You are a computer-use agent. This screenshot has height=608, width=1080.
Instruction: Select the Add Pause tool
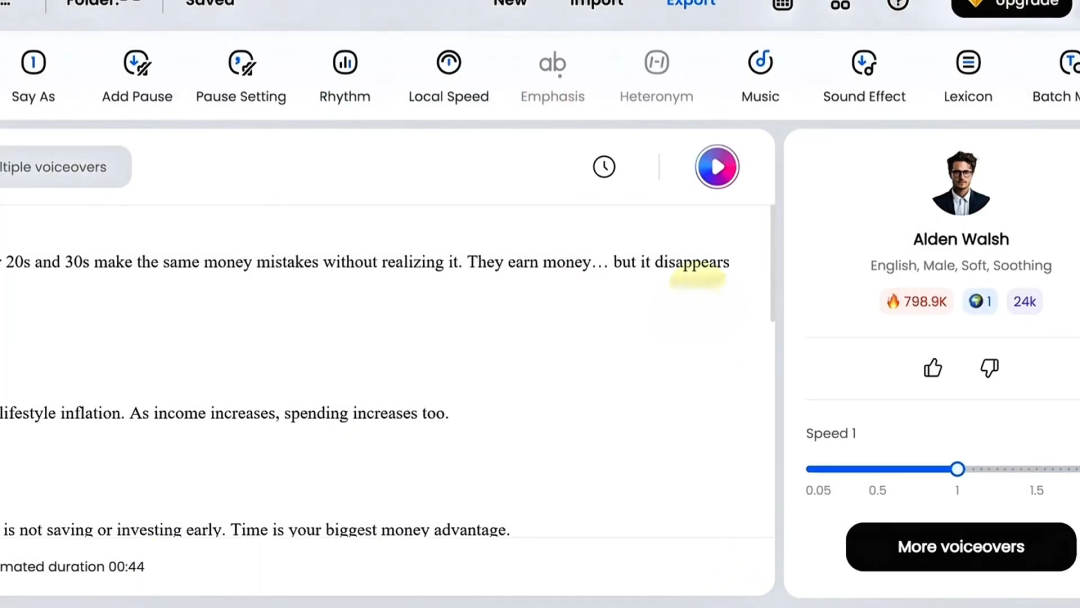click(137, 76)
